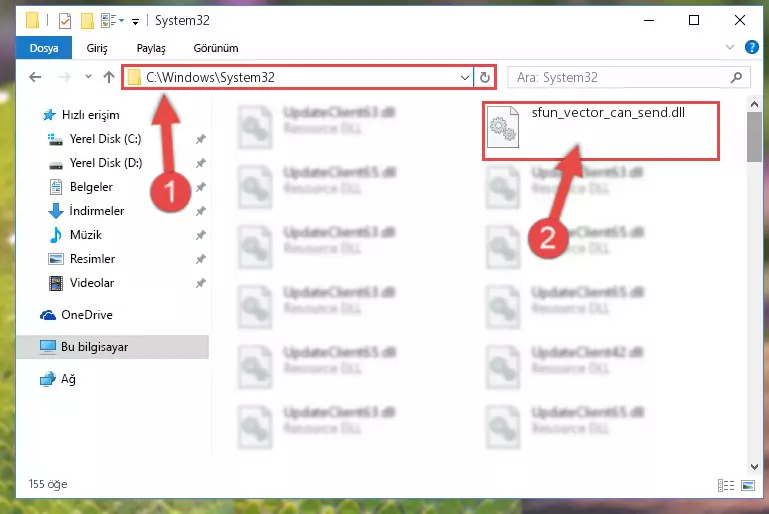This screenshot has height=514, width=769.
Task: Click the Ara: System32 search box
Action: pyautogui.click(x=629, y=77)
